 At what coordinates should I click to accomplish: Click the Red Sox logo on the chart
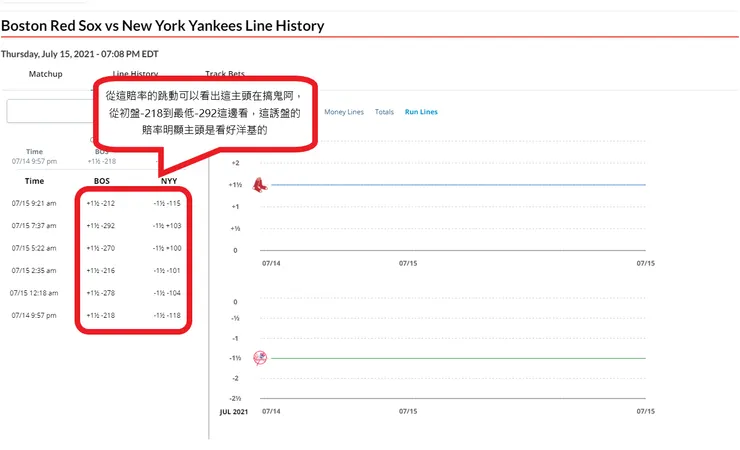[260, 184]
